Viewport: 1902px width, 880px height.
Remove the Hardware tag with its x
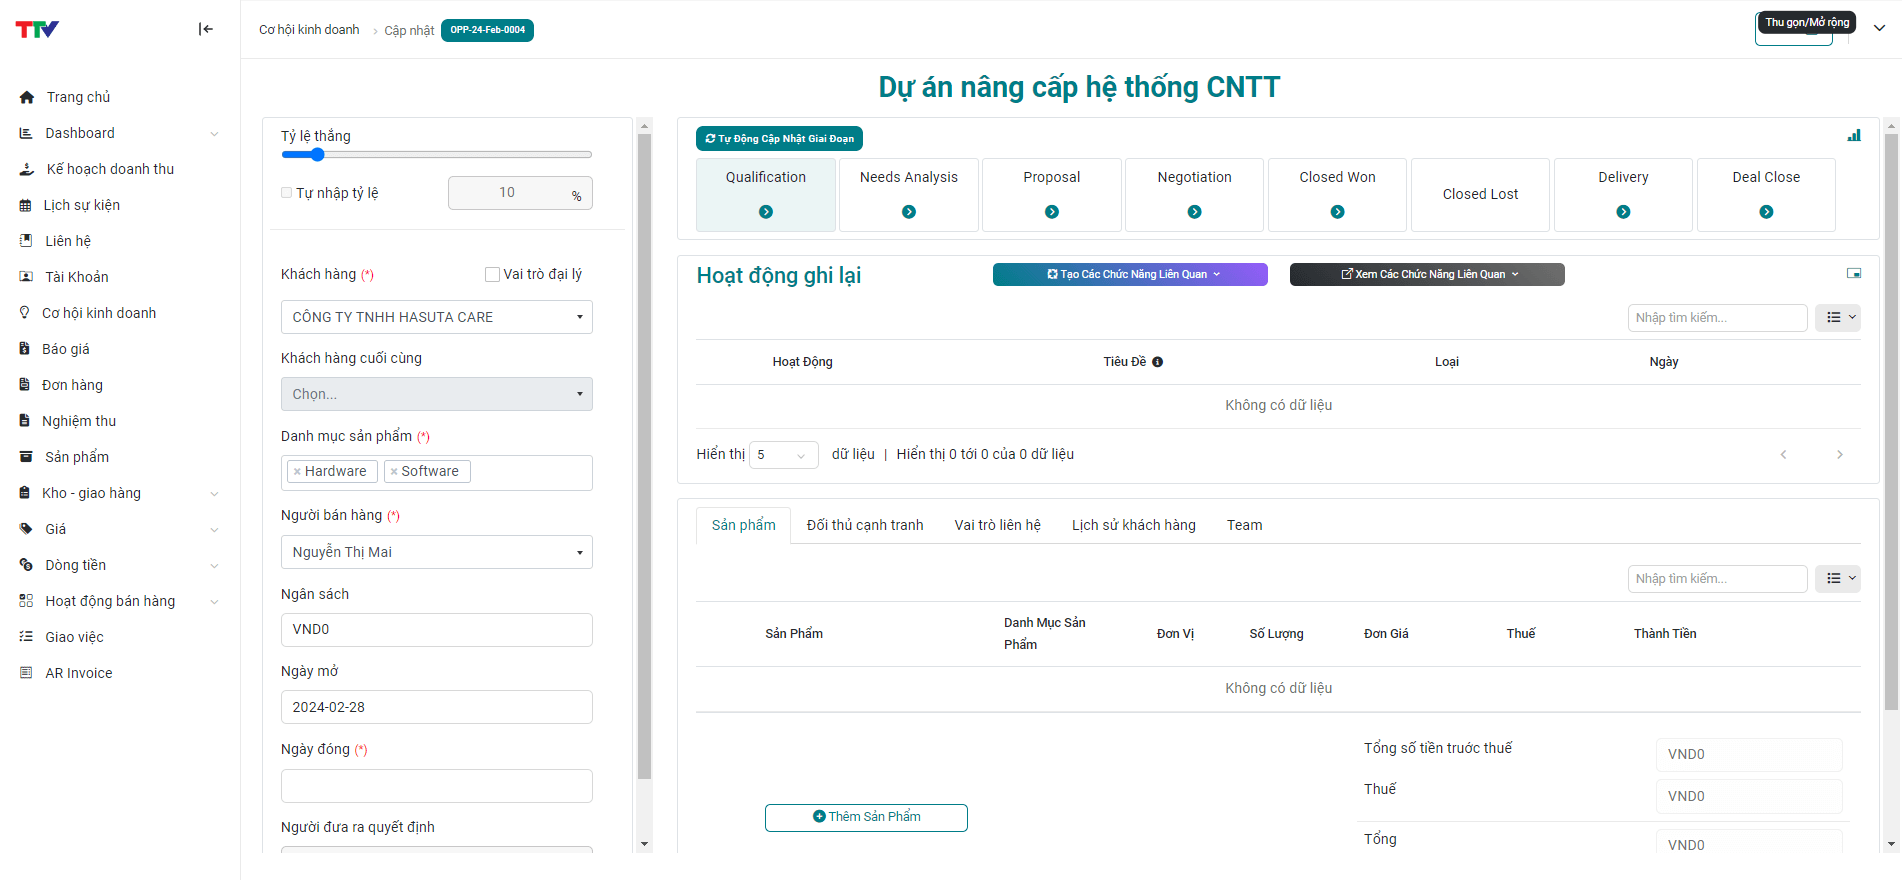point(298,472)
